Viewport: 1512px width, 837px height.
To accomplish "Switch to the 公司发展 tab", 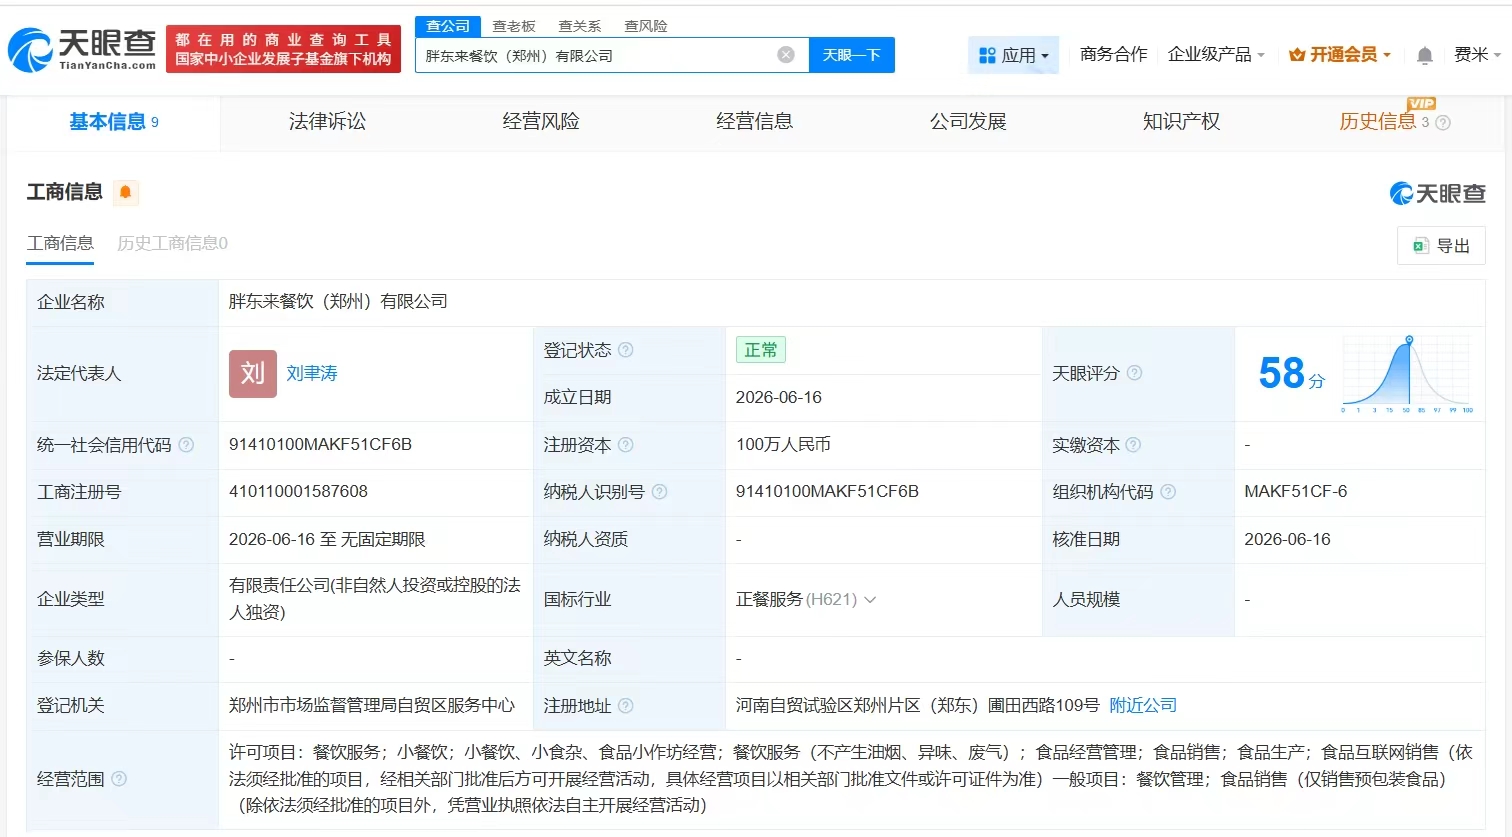I will pyautogui.click(x=968, y=122).
